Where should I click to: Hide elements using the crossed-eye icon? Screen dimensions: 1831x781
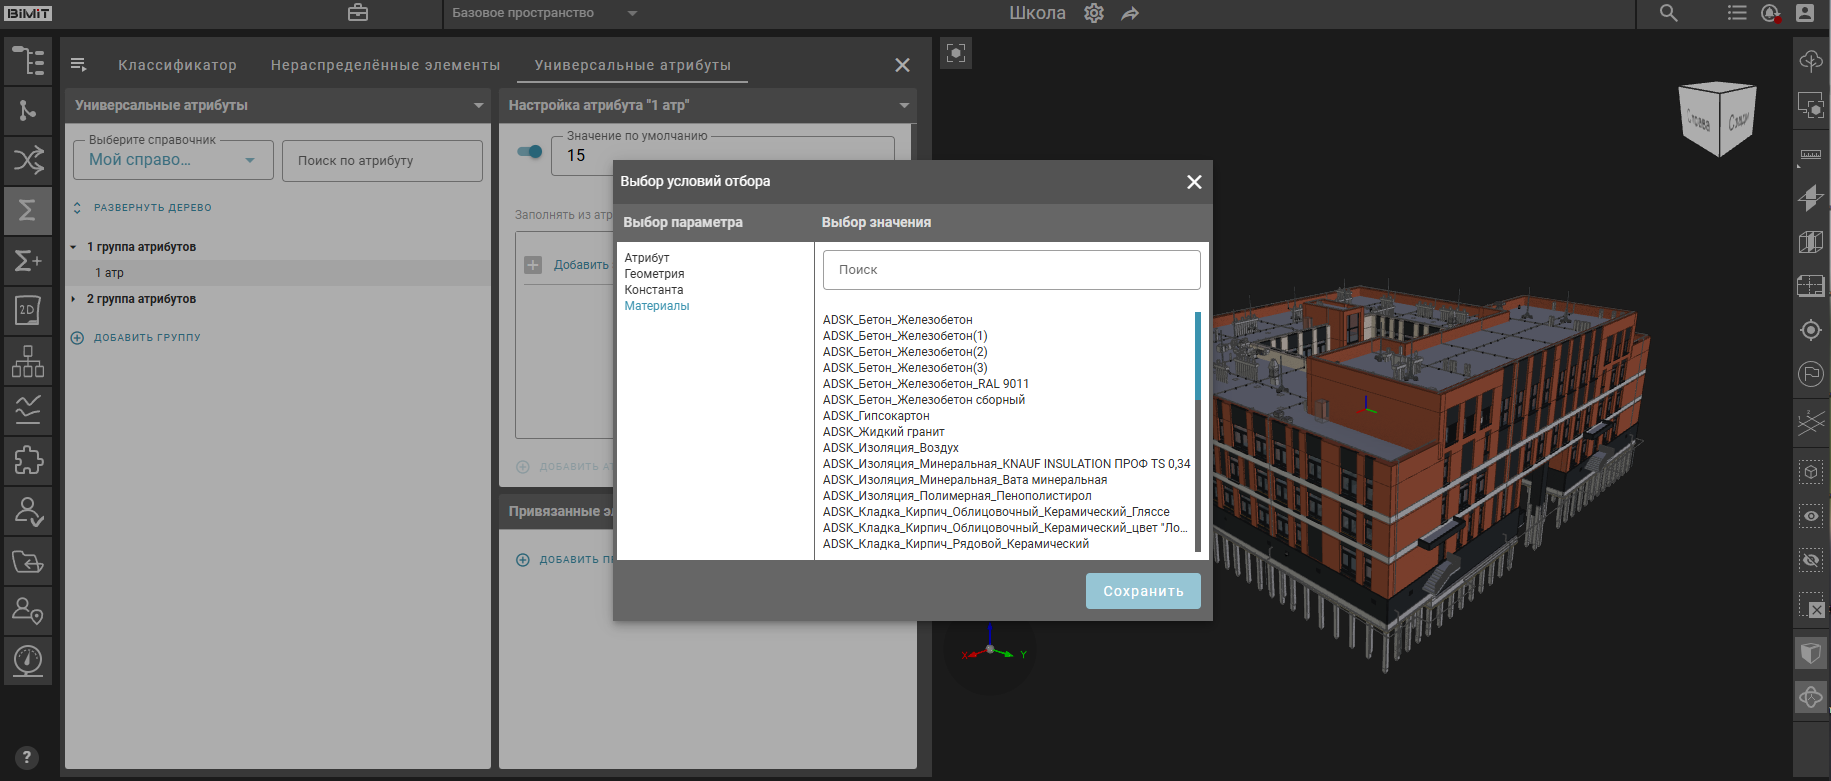1811,560
